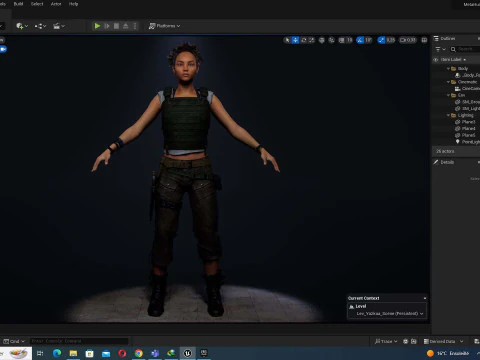This screenshot has width=480, height=360.
Task: Collapse the Lighting folder
Action: point(448,115)
